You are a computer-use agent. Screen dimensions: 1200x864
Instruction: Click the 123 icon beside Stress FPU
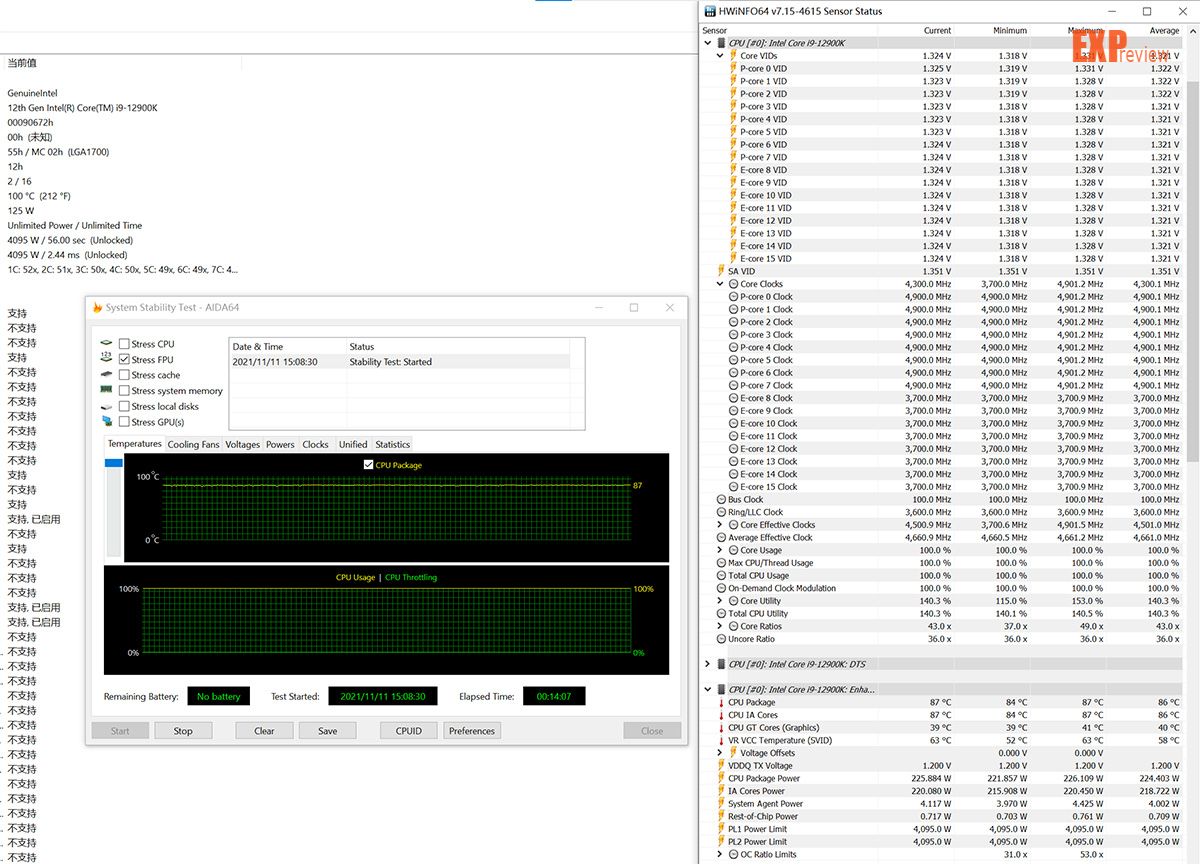[x=106, y=359]
